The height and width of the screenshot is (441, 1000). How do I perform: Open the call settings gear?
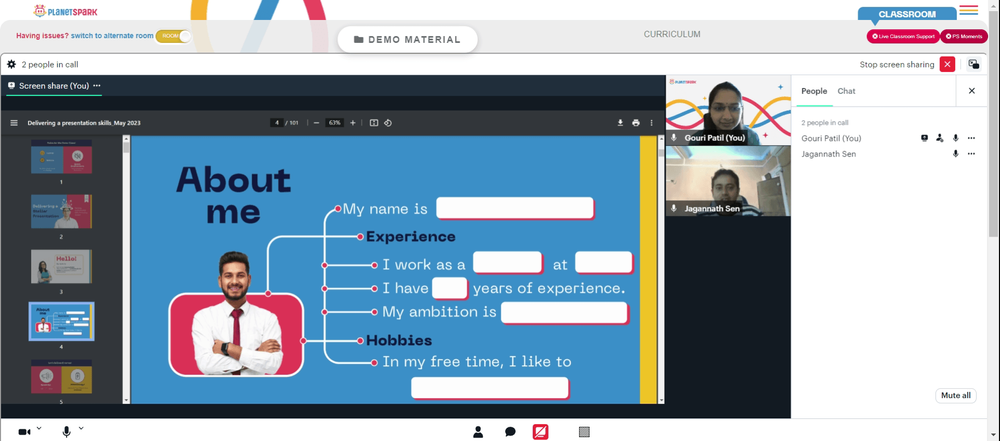point(11,64)
